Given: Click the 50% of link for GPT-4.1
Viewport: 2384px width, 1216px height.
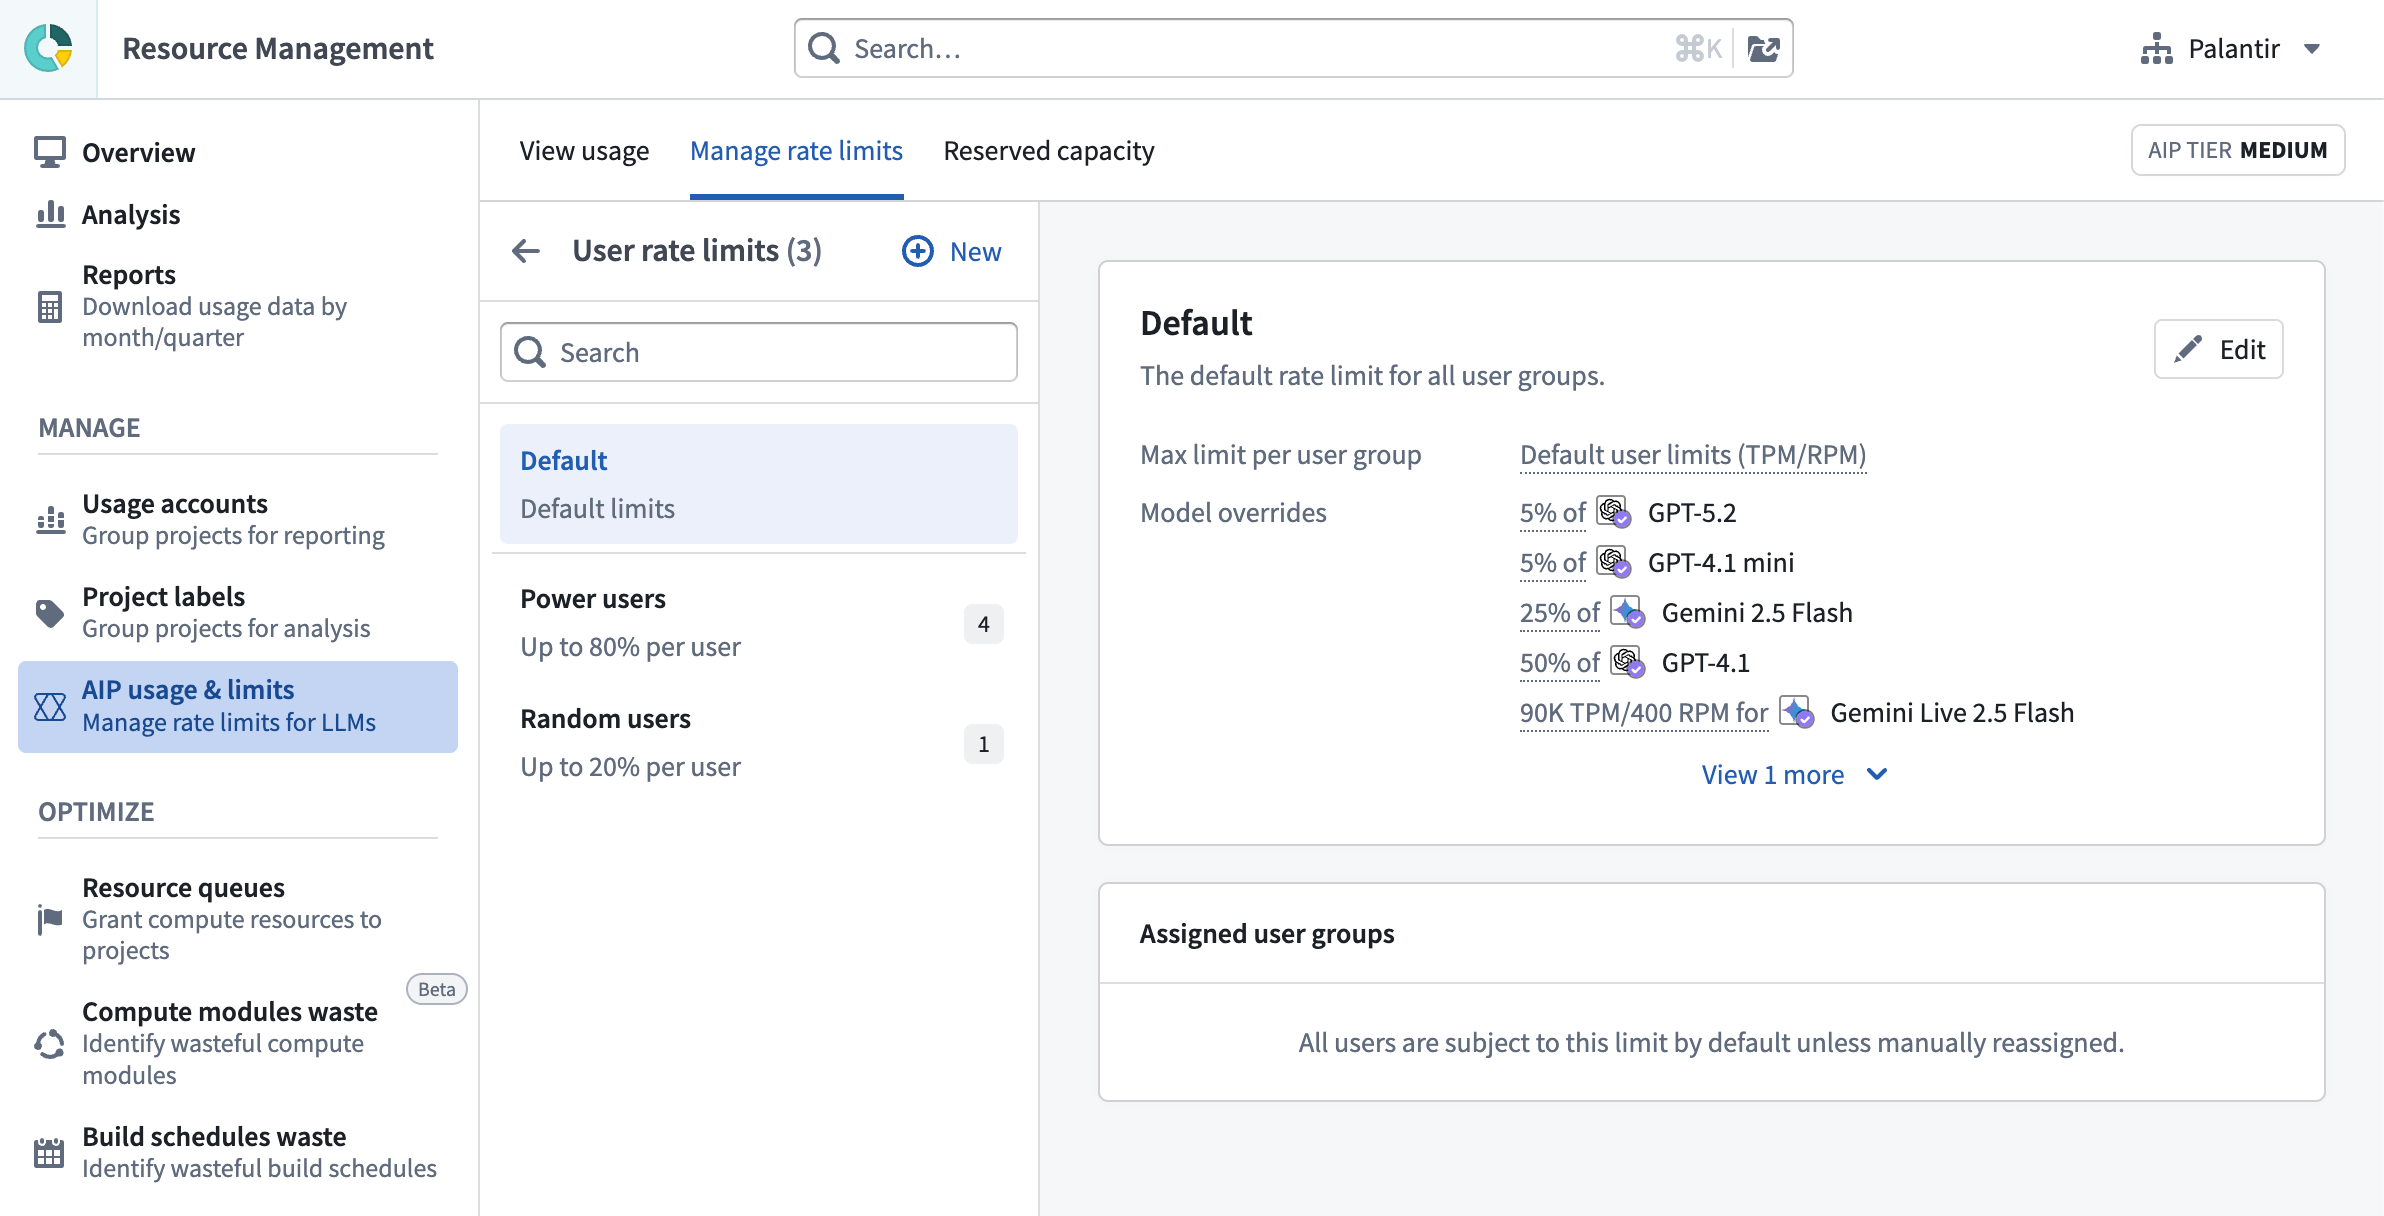Looking at the screenshot, I should click(x=1559, y=663).
